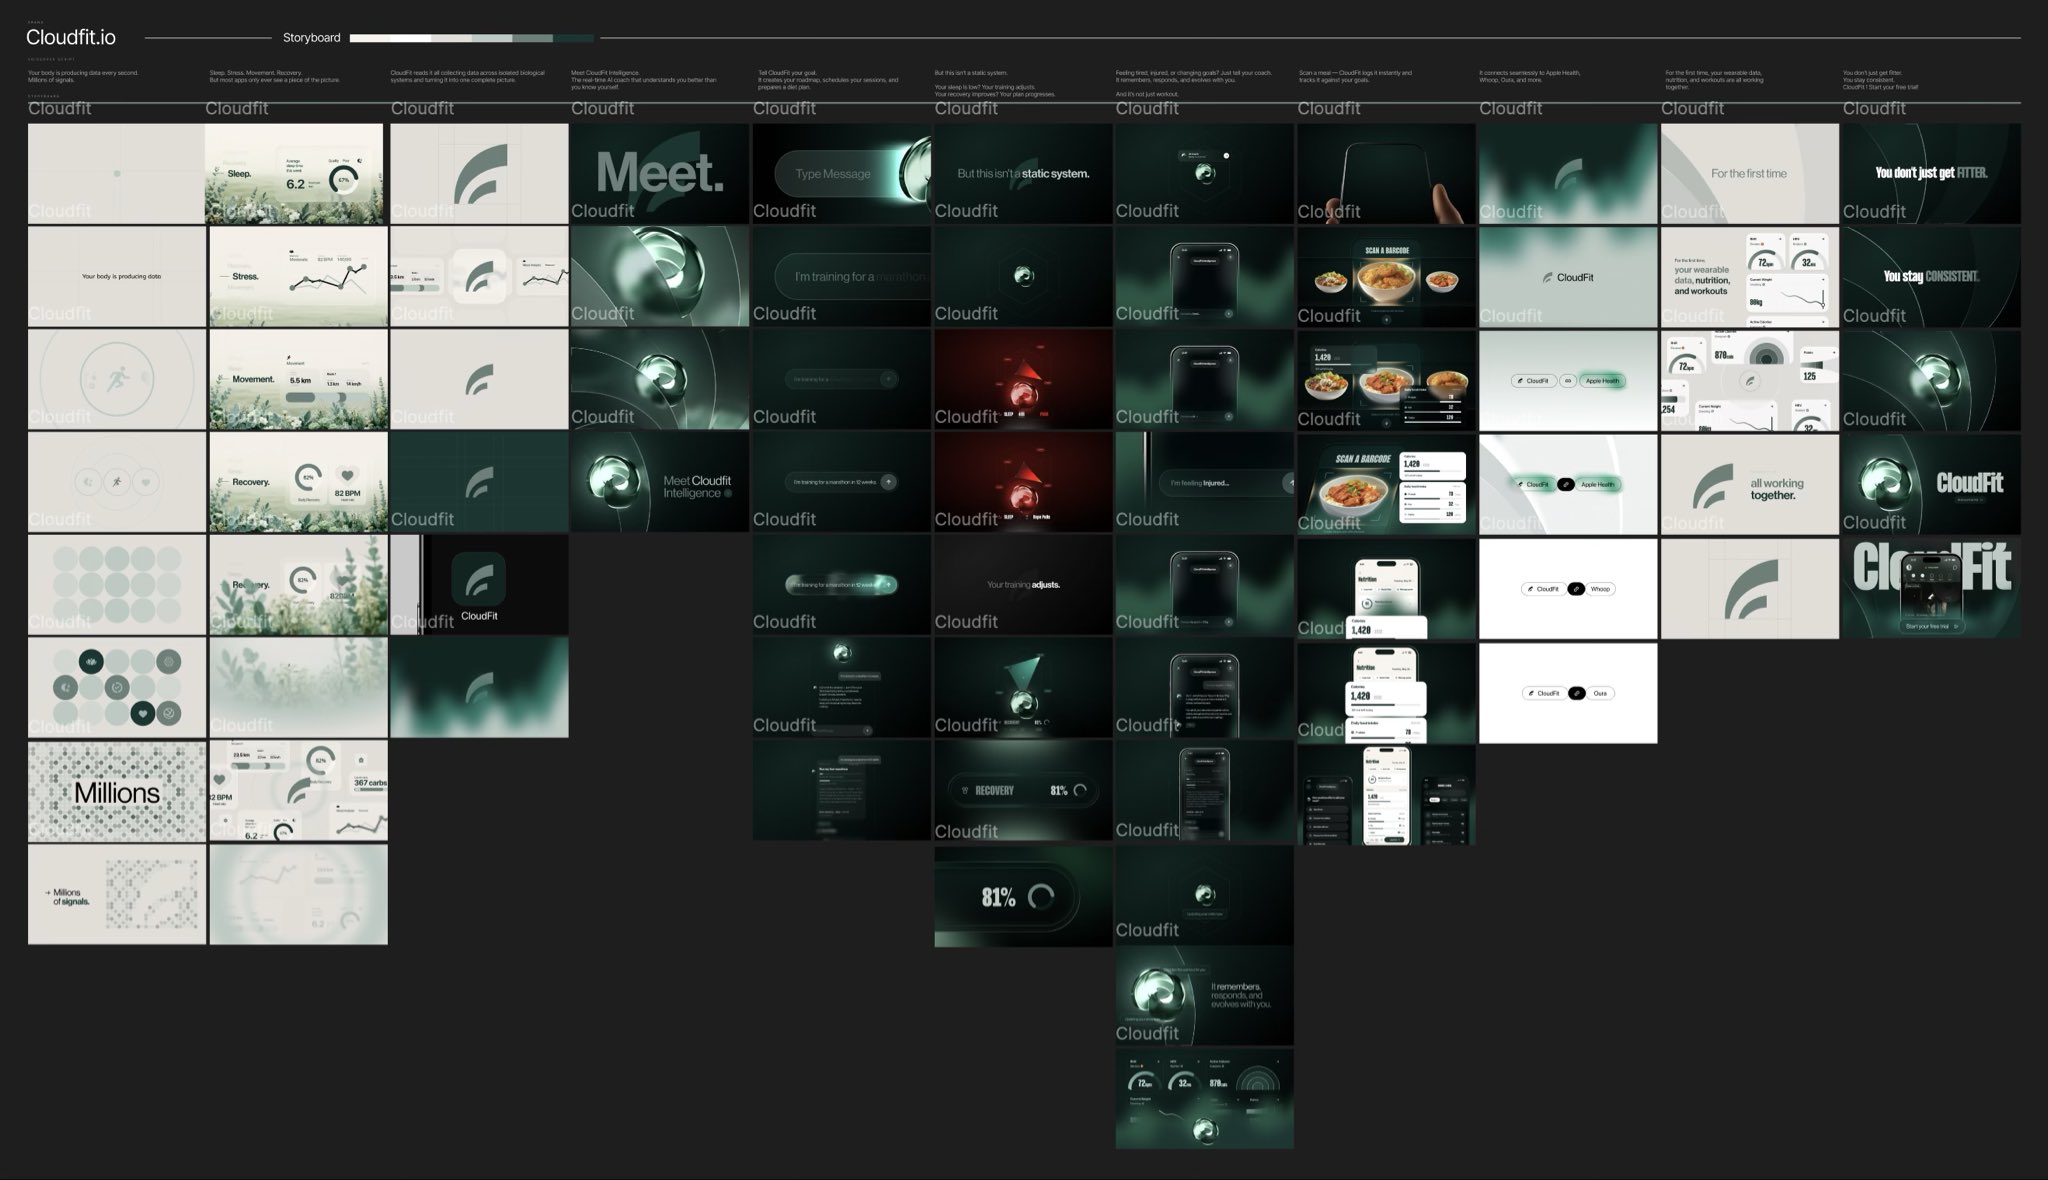The image size is (2048, 1180).
Task: Click the arrow before 'Millions of signals.' text
Action: point(48,892)
